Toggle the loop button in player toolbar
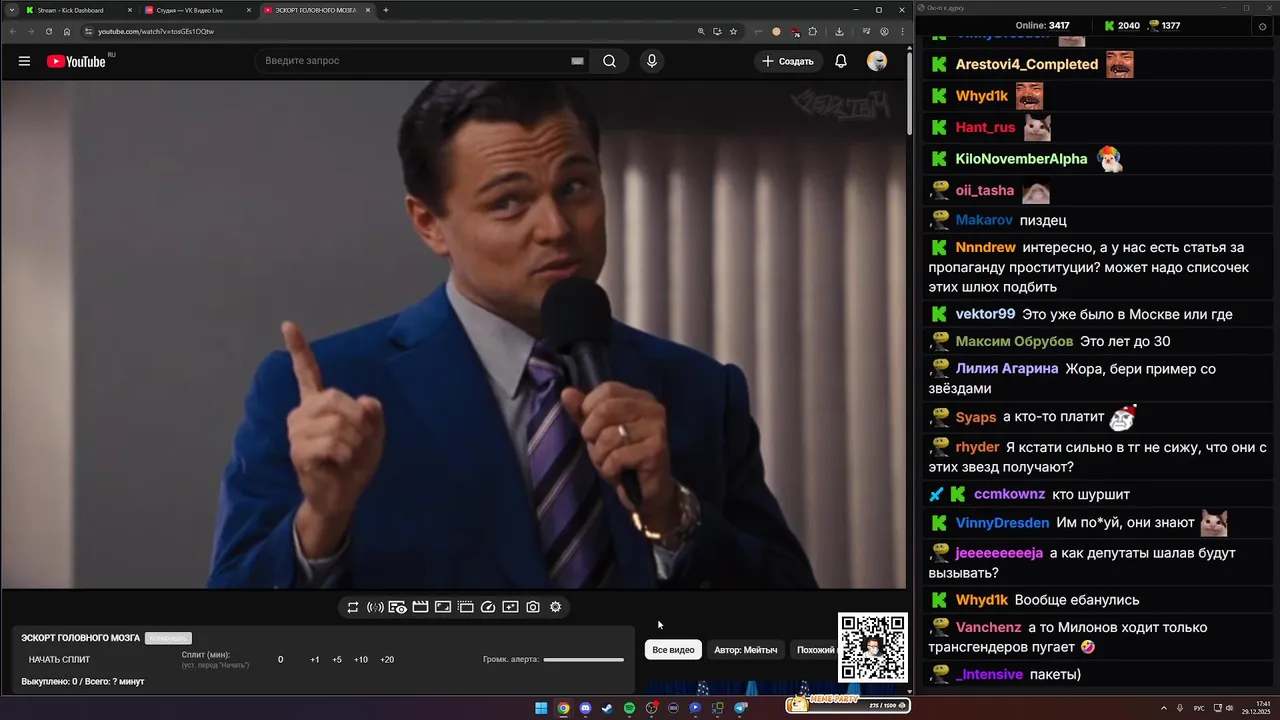 click(x=353, y=607)
